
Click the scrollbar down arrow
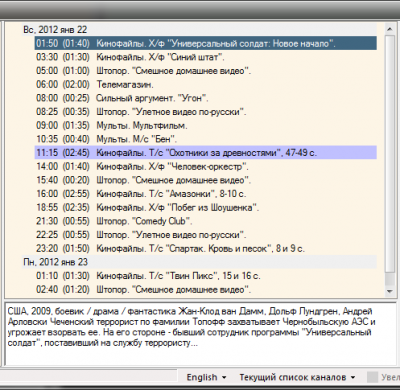389,291
